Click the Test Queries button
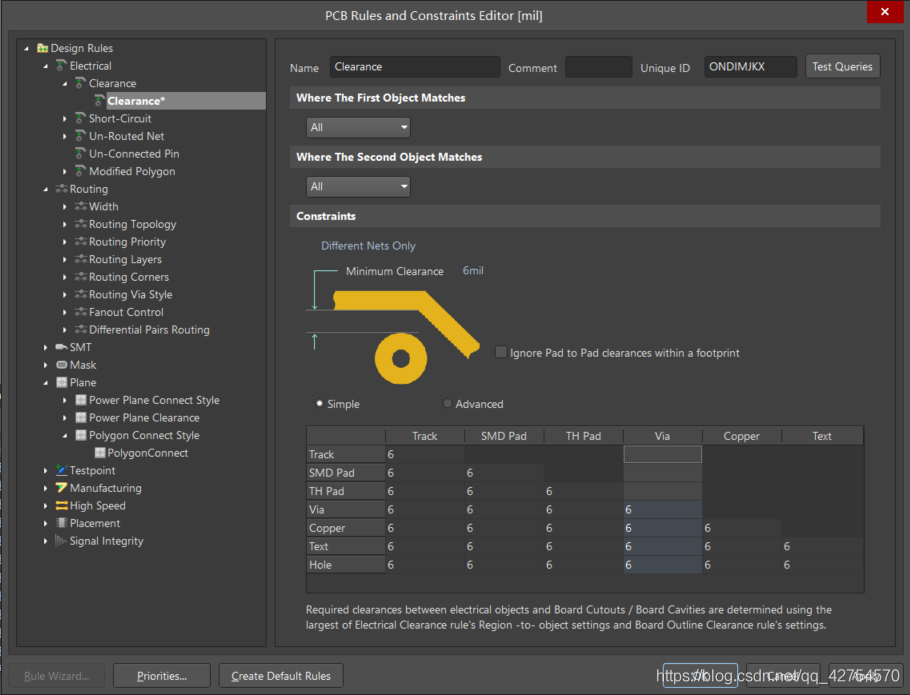Image resolution: width=910 pixels, height=695 pixels. point(842,67)
